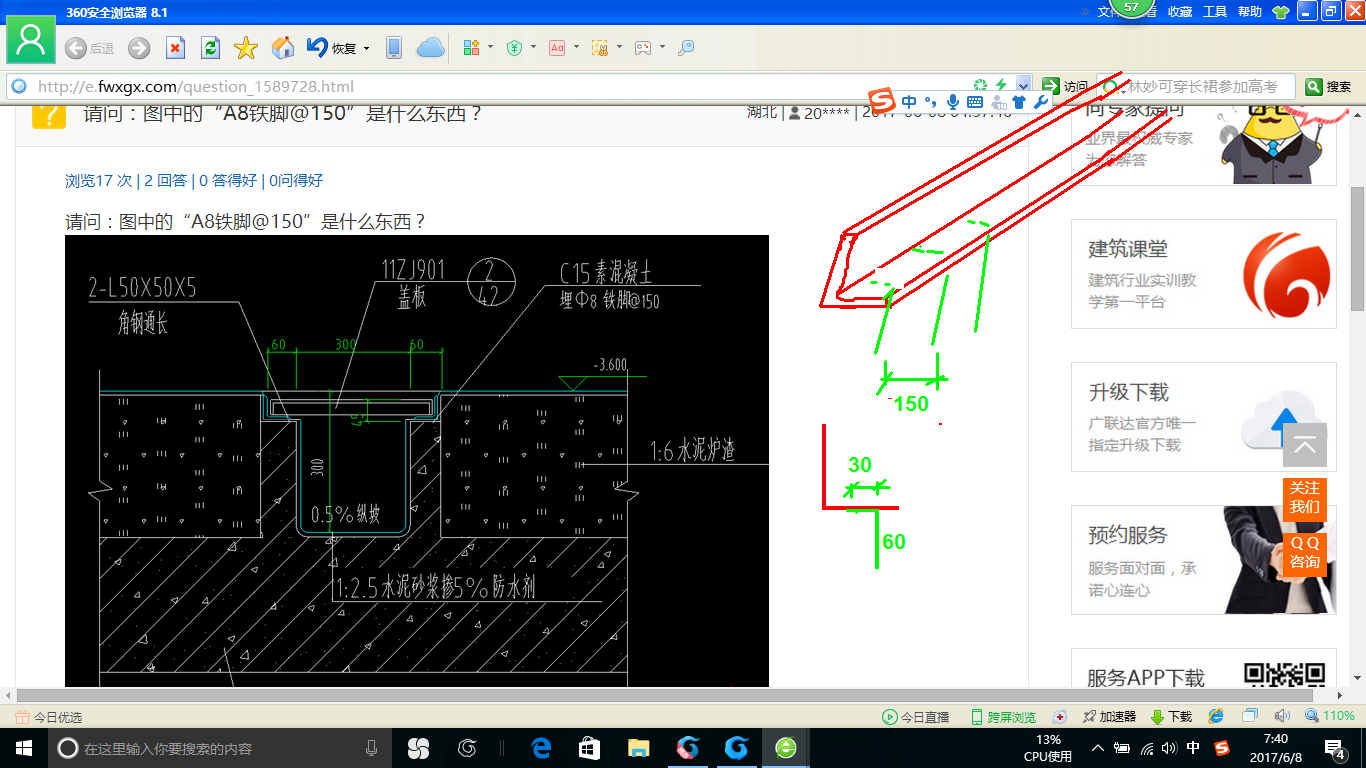The image size is (1366, 768).
Task: Click the screenshot scissors icon
Action: 600,48
